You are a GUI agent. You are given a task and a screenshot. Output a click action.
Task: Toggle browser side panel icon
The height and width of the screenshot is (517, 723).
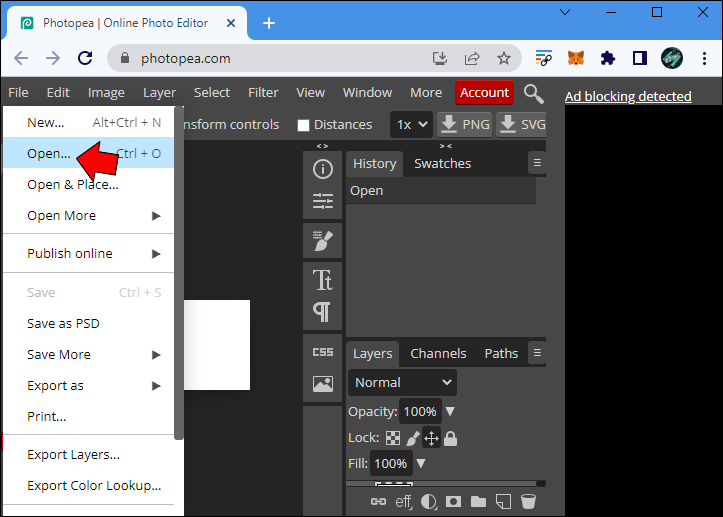coord(640,59)
